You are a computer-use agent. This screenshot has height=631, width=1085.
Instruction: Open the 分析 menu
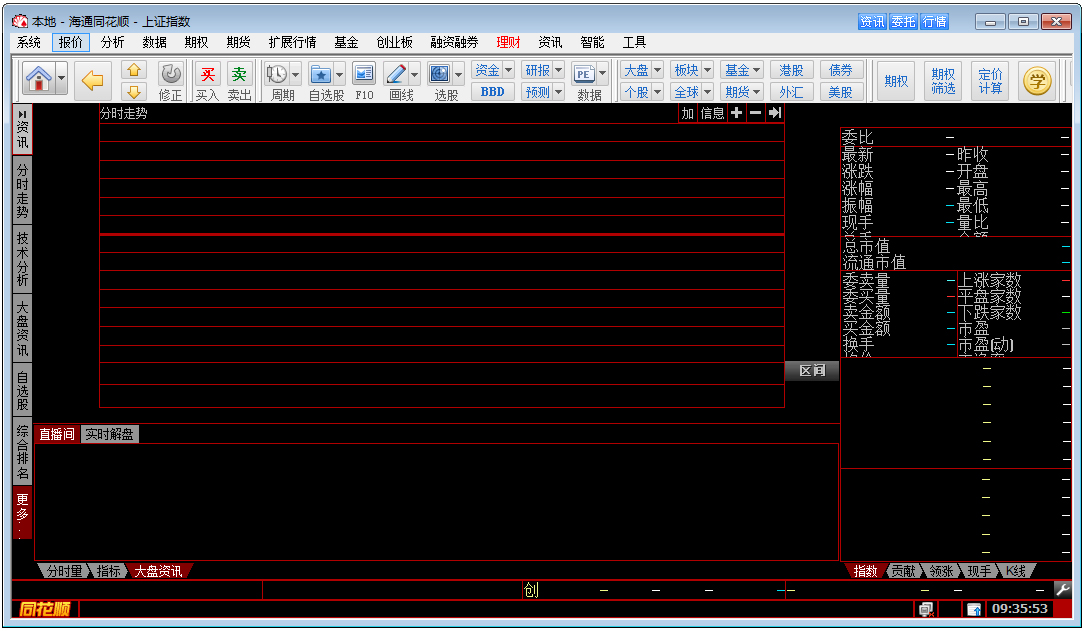(x=112, y=42)
